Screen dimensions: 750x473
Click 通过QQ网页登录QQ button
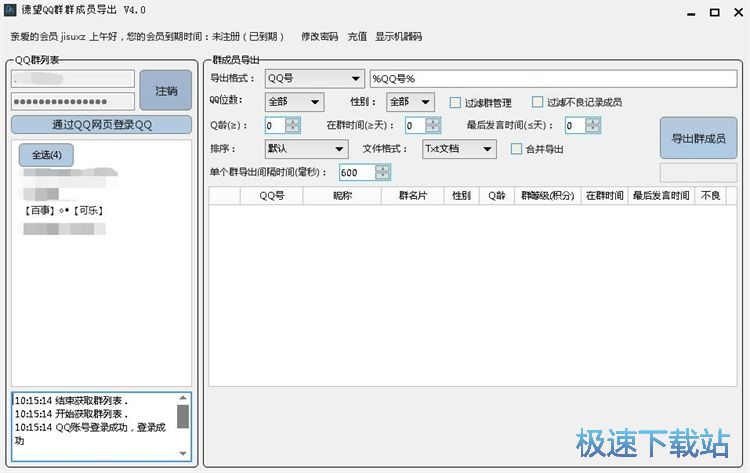coord(101,125)
